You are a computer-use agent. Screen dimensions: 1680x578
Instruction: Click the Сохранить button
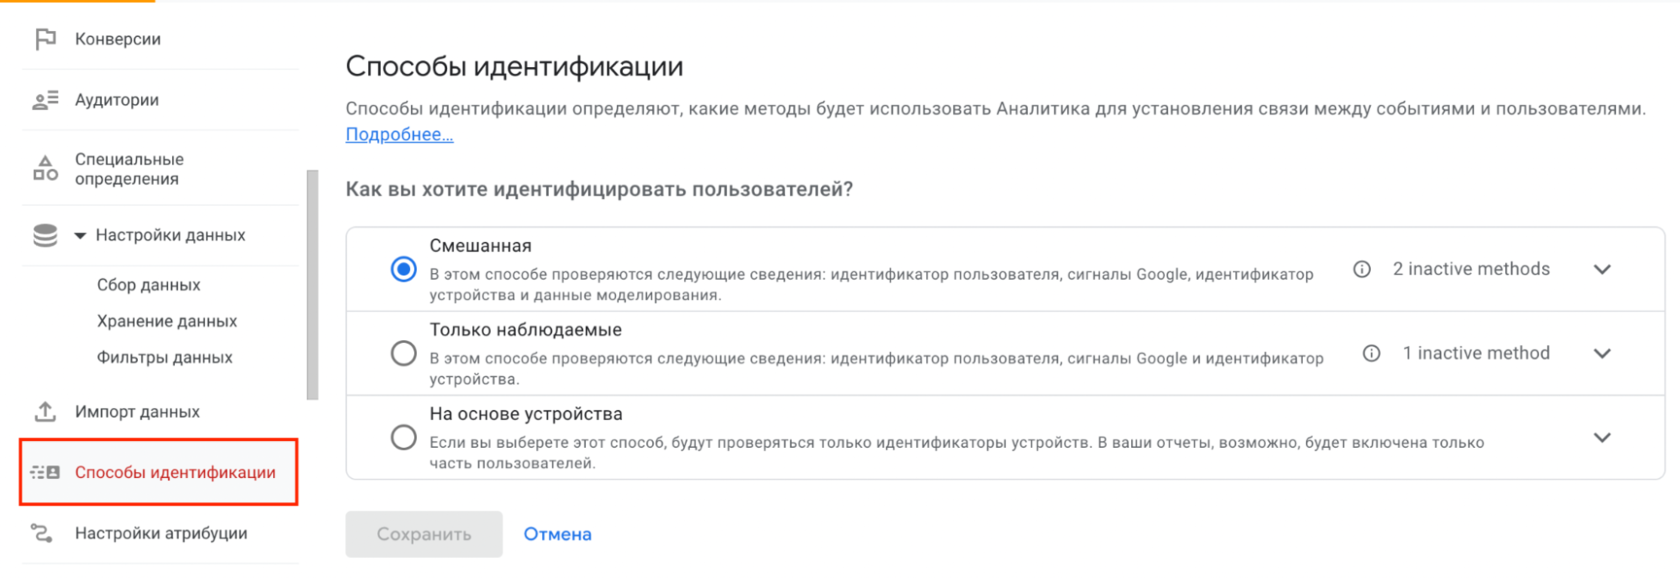[424, 534]
